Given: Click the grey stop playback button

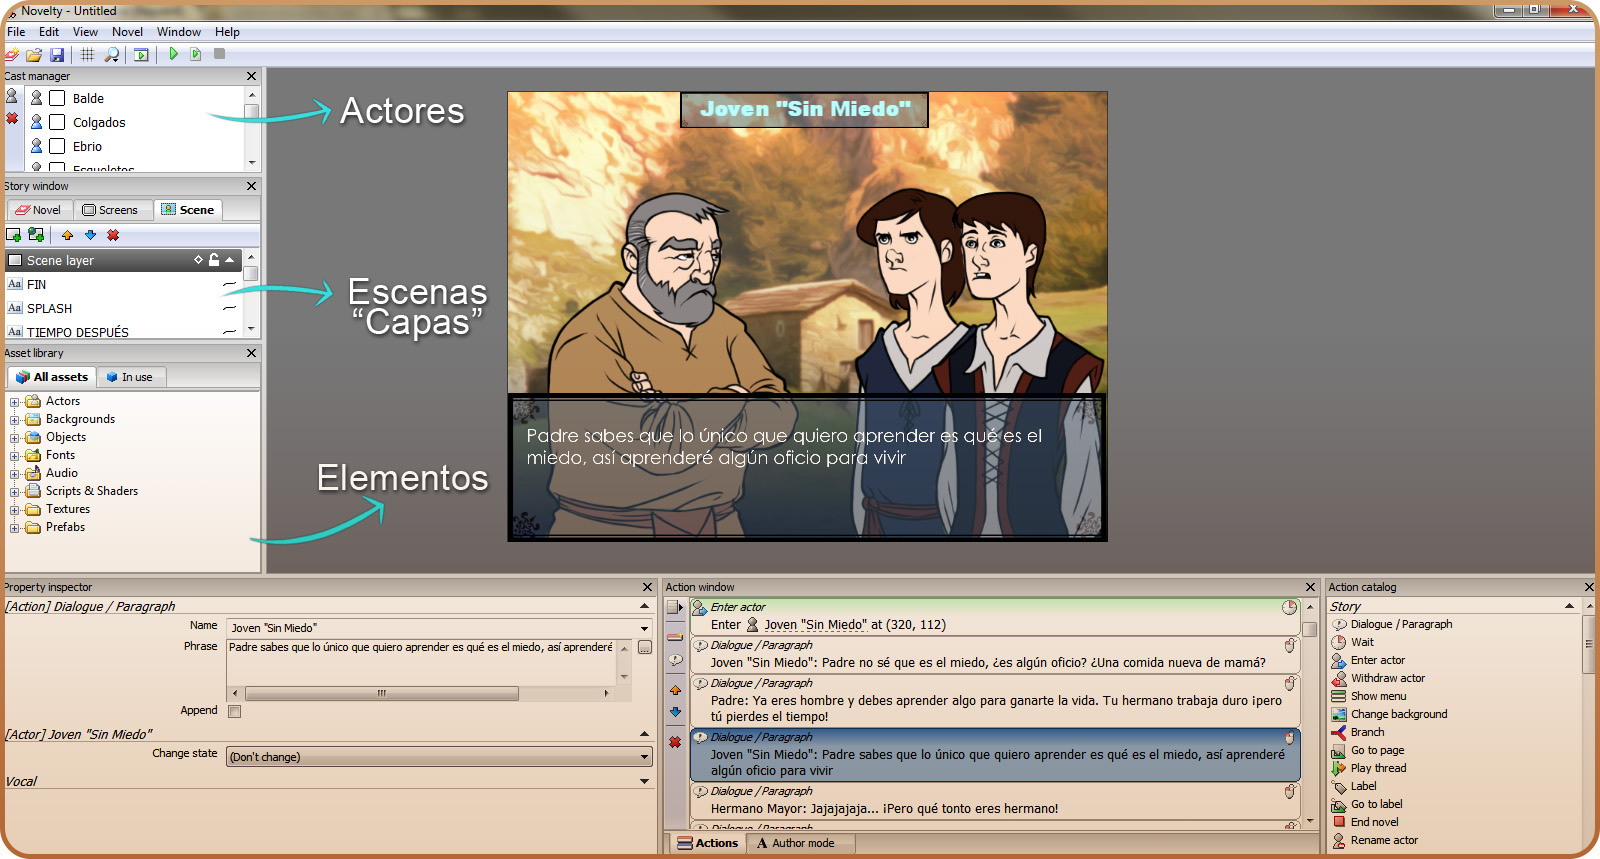Looking at the screenshot, I should click(x=219, y=54).
